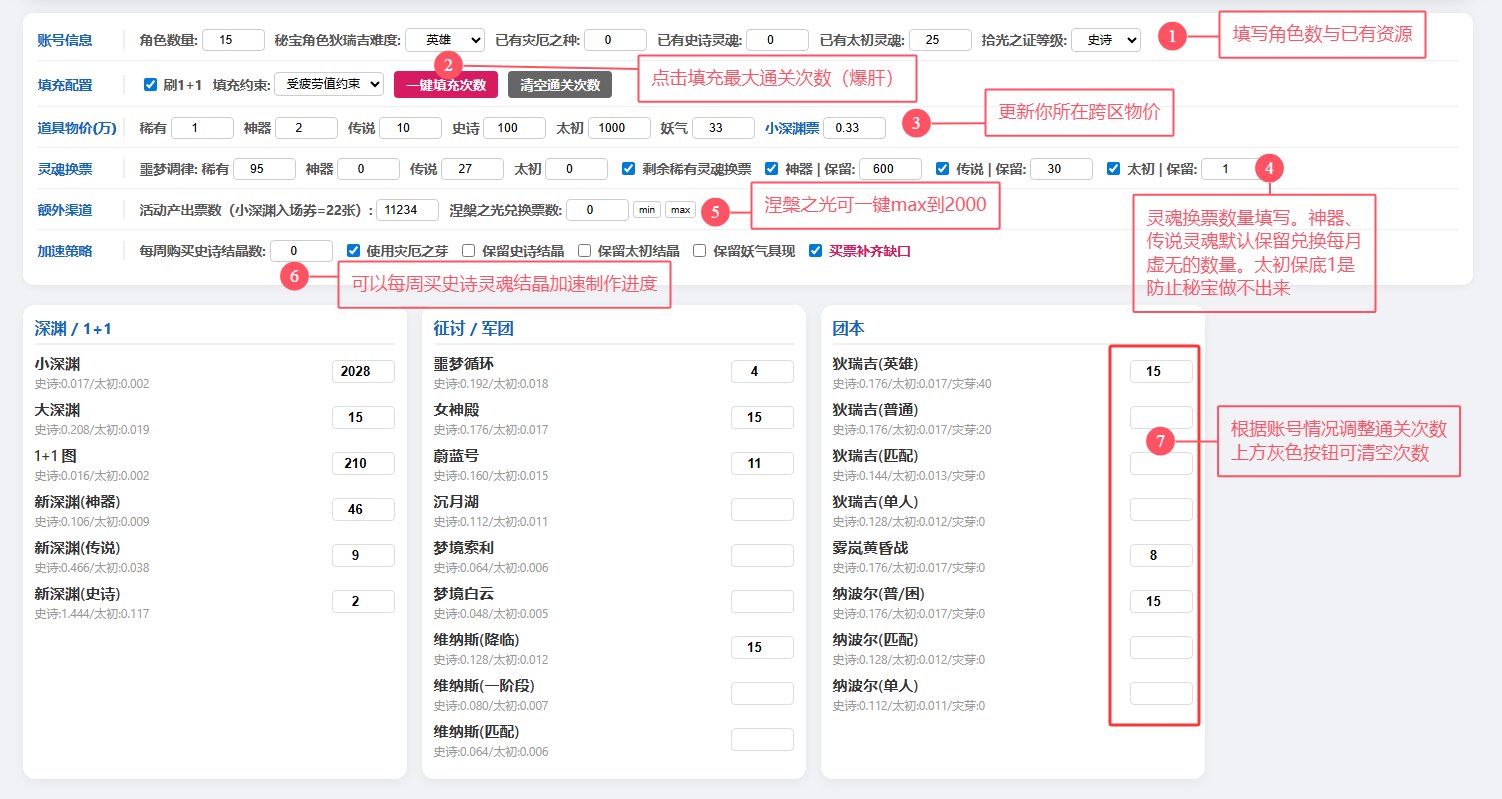Disable the 使用灾厄之芽 option
Screen dimensions: 1502x799
[351, 250]
